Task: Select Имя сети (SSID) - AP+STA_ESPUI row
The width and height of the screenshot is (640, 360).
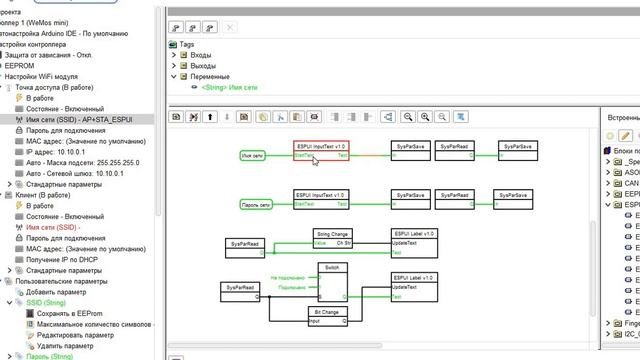Action: (77, 120)
